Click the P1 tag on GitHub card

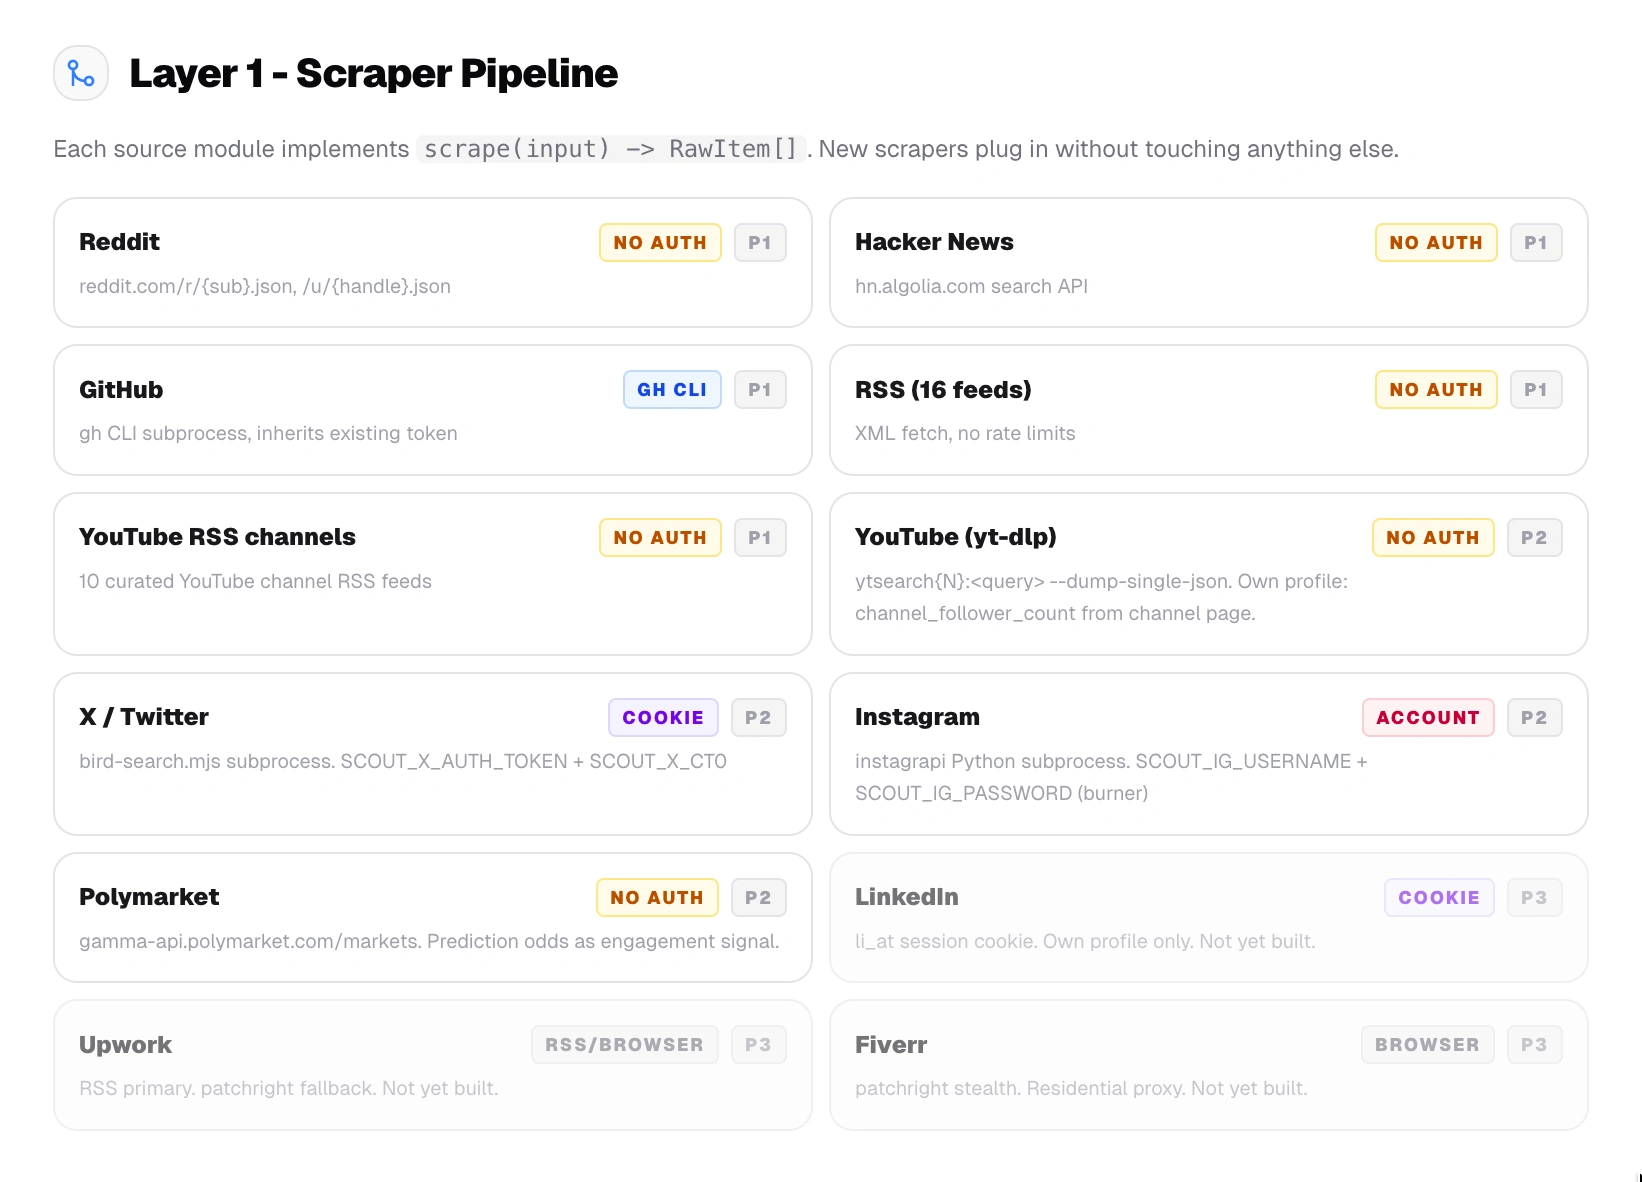(760, 390)
